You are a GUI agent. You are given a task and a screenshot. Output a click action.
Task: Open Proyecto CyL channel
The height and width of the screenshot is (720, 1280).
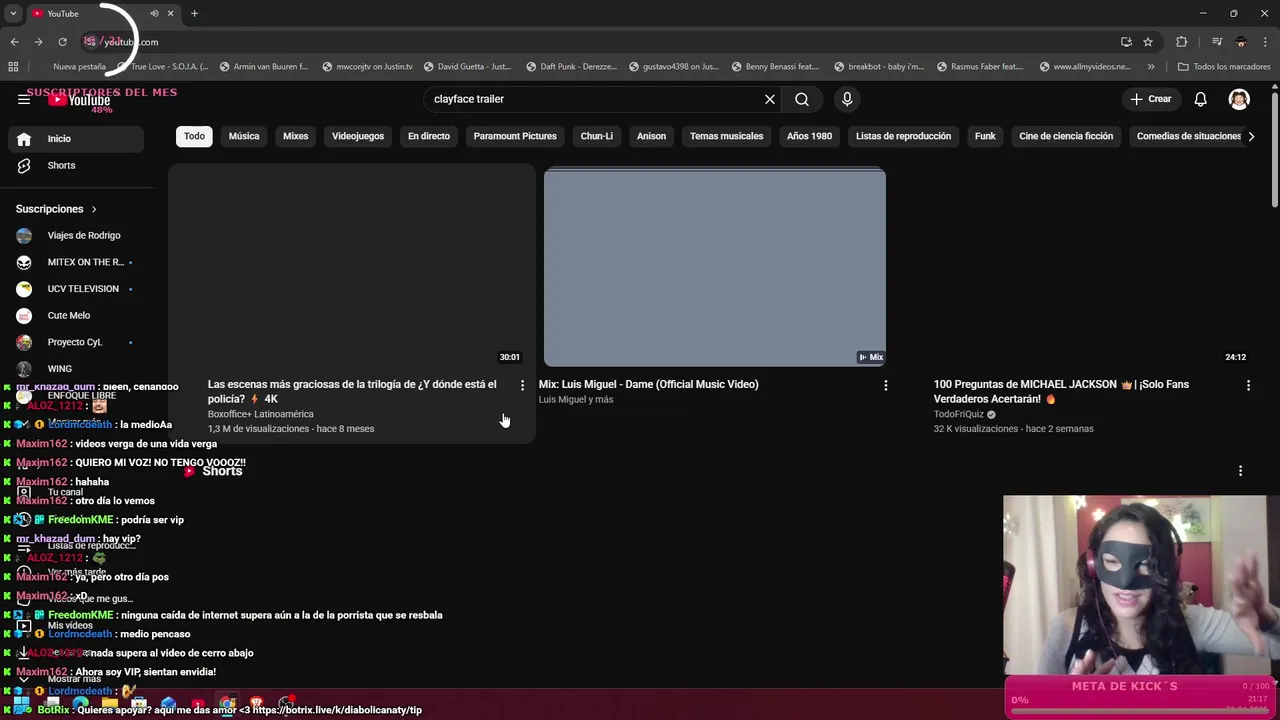pyautogui.click(x=76, y=342)
